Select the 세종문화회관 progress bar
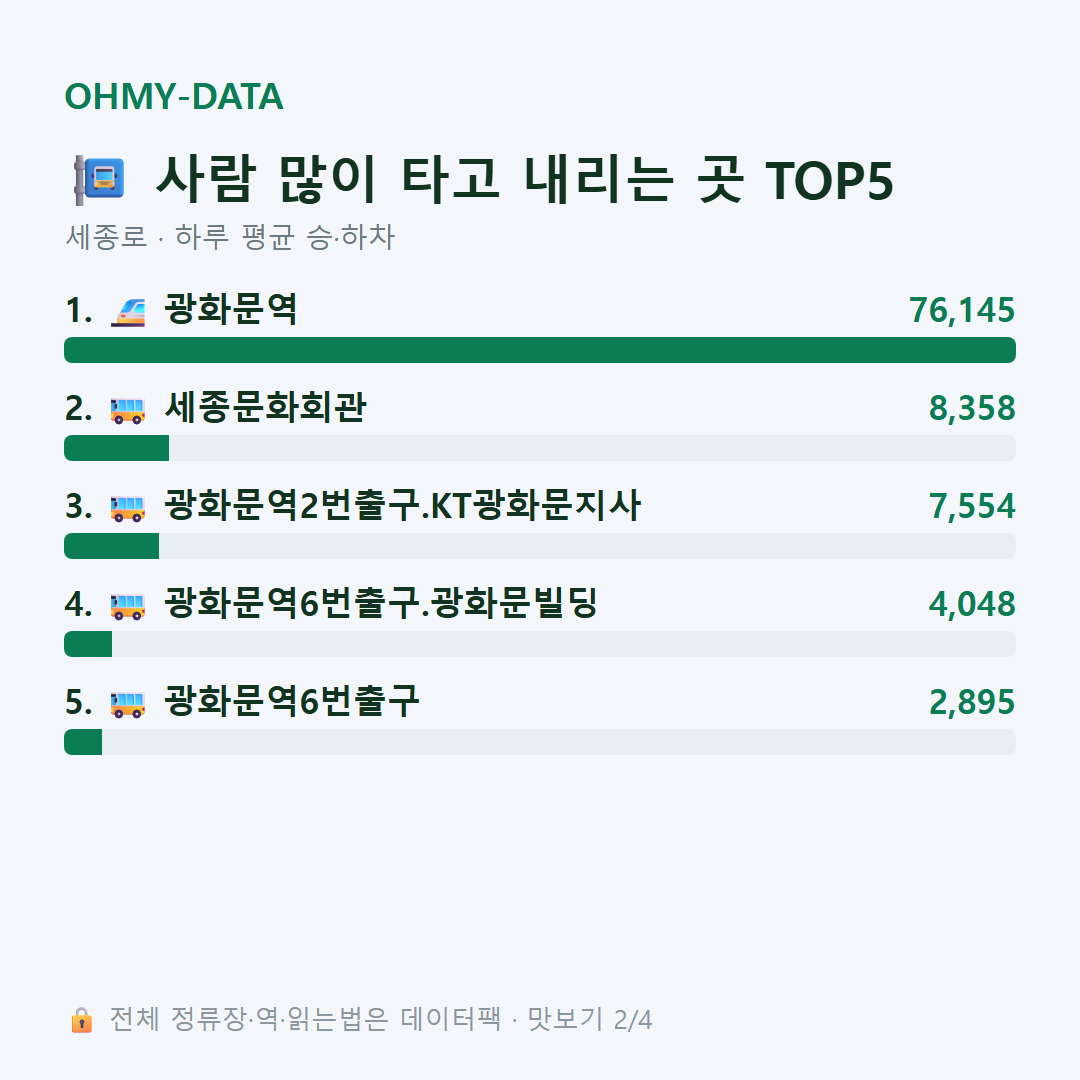The width and height of the screenshot is (1080, 1080). [x=540, y=448]
